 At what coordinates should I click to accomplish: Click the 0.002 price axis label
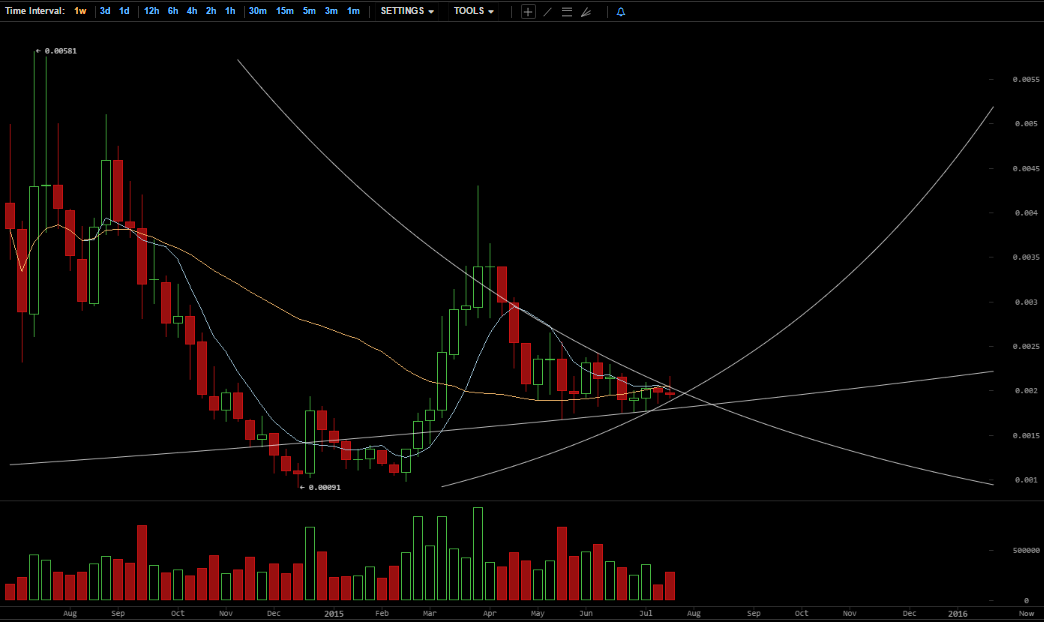(x=1026, y=391)
